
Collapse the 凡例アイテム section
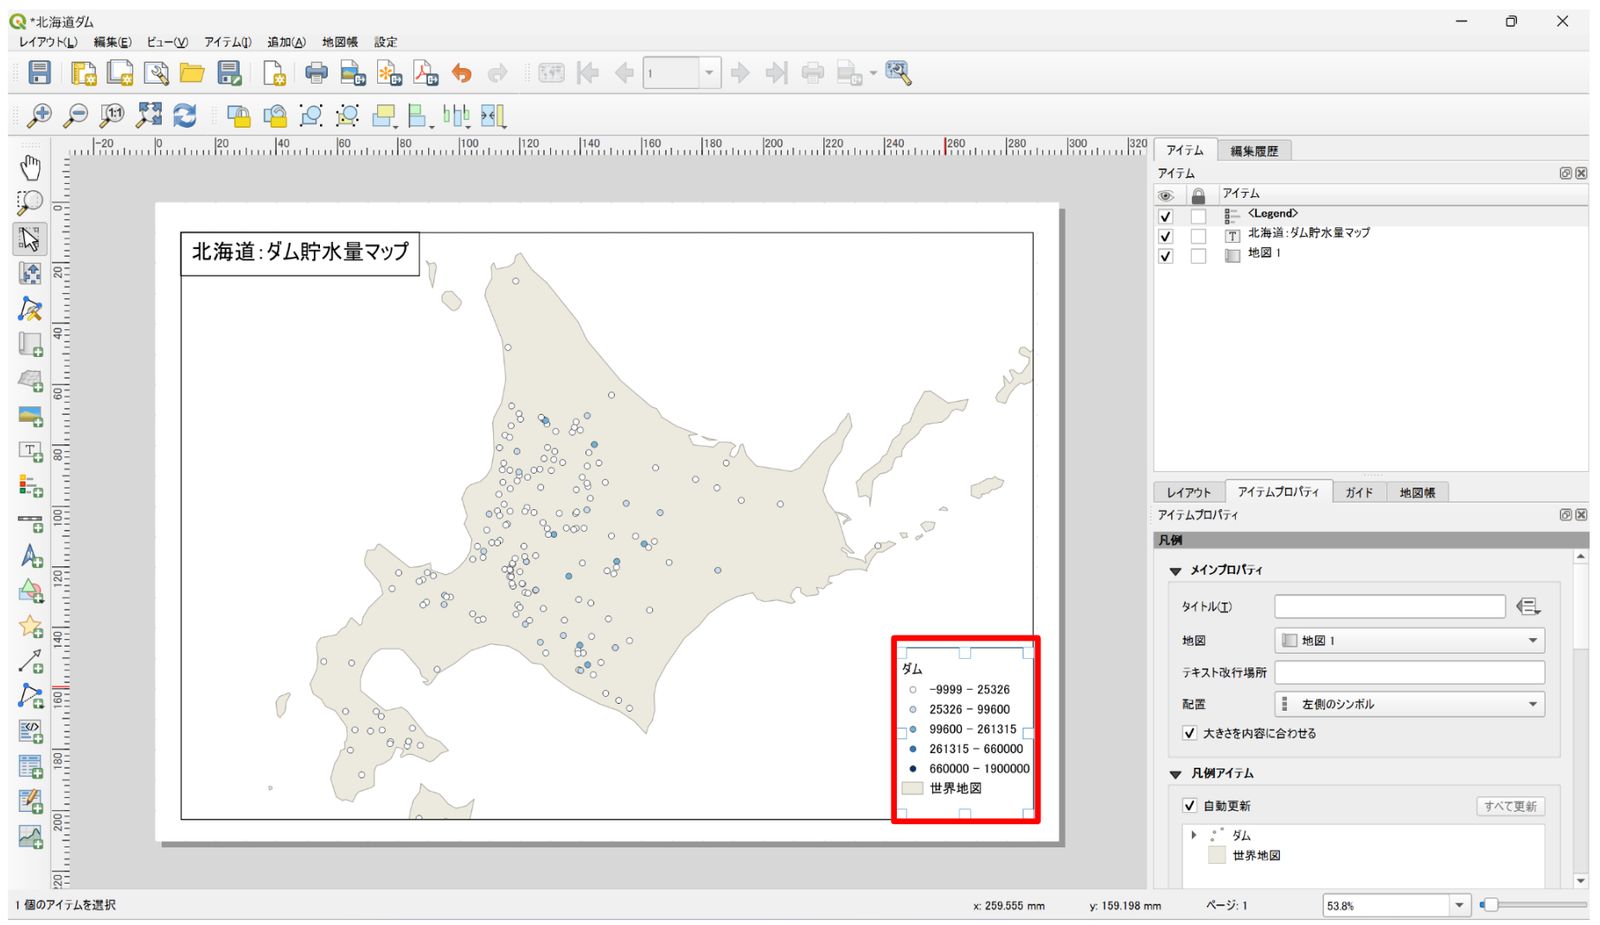click(x=1176, y=774)
